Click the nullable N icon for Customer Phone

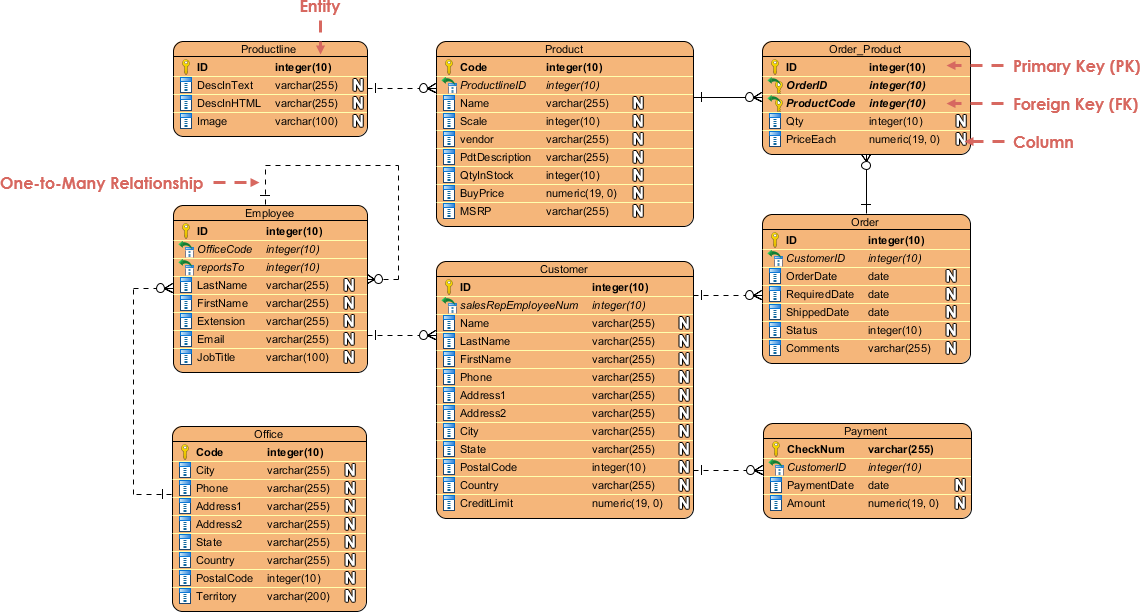(683, 377)
